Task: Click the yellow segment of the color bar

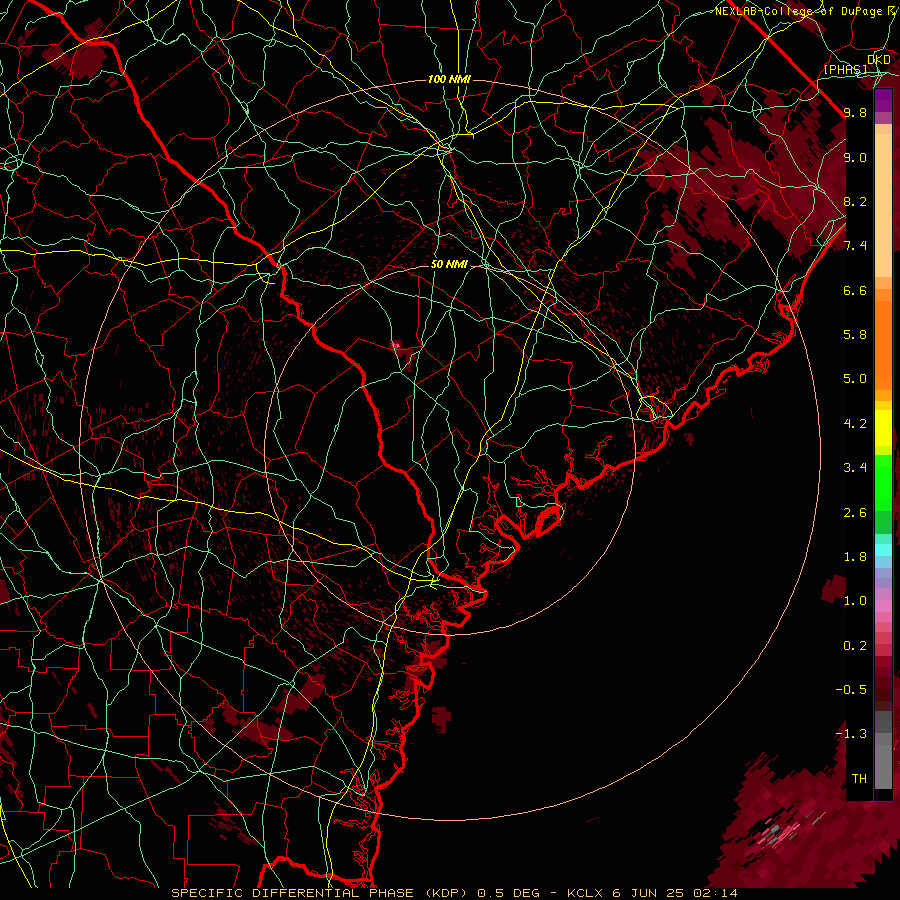Action: 883,428
